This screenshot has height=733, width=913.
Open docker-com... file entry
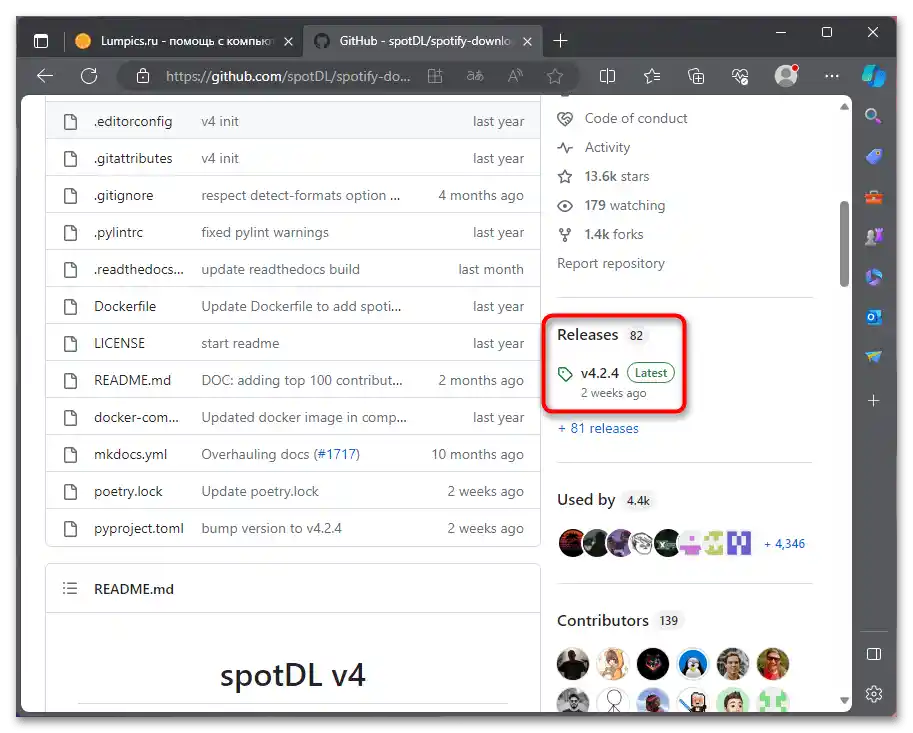[x=136, y=417]
